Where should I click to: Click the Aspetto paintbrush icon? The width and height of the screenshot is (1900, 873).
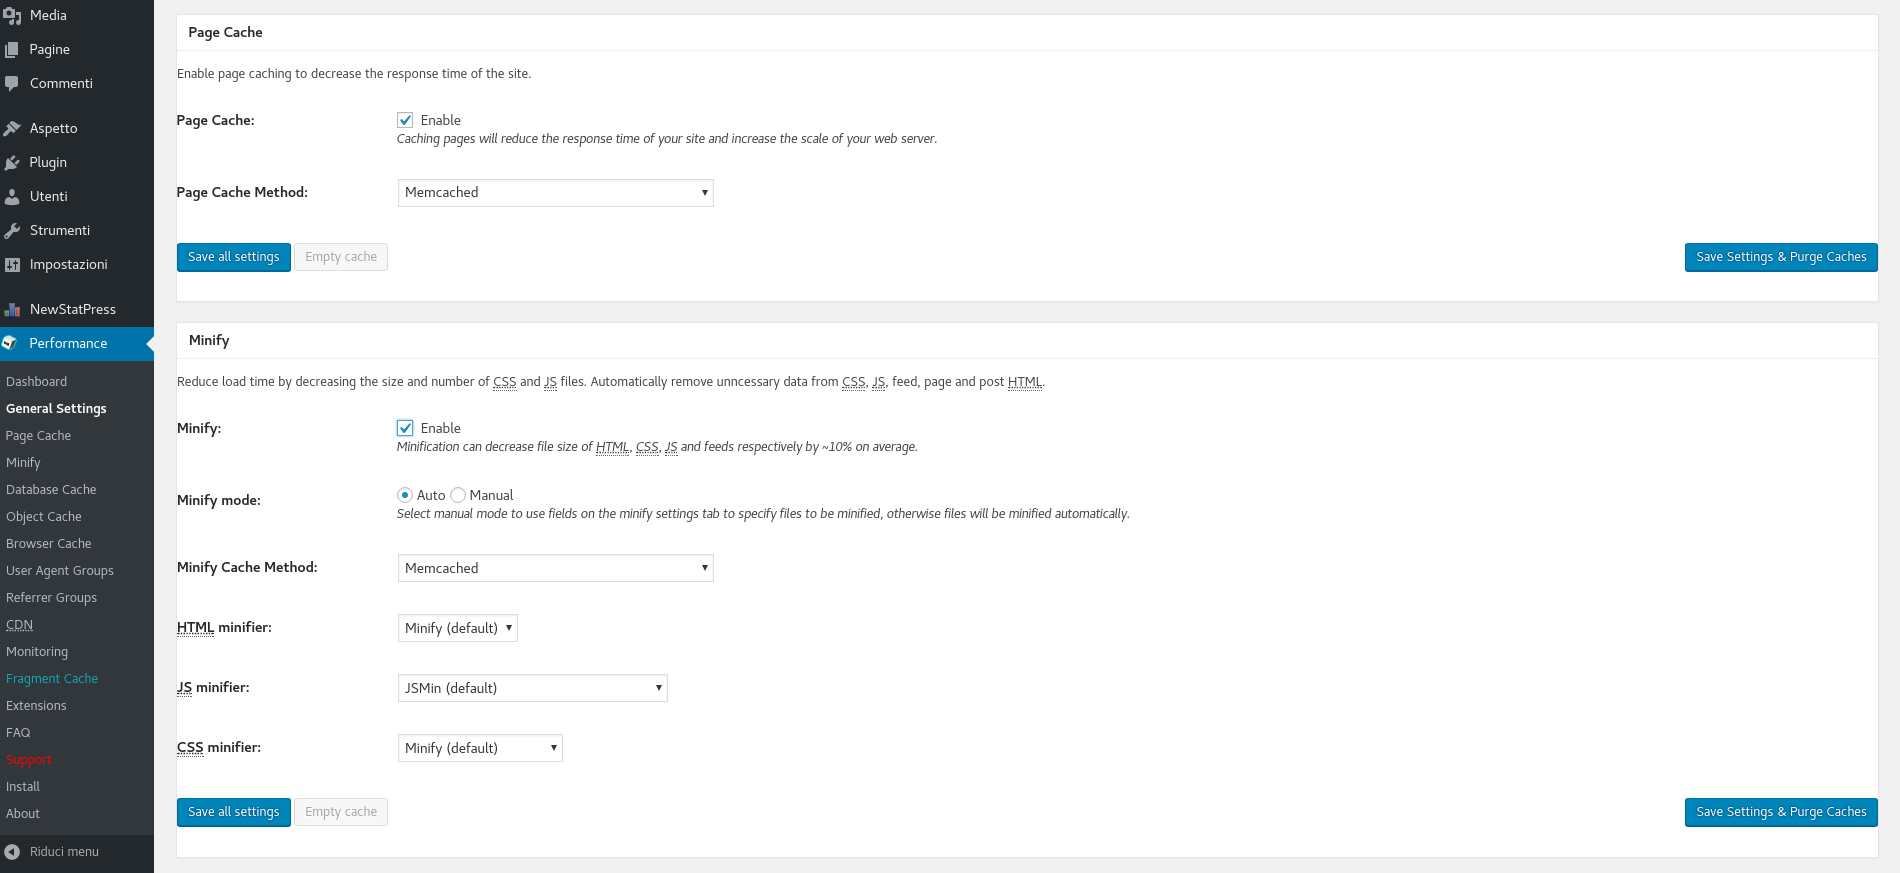pos(12,129)
